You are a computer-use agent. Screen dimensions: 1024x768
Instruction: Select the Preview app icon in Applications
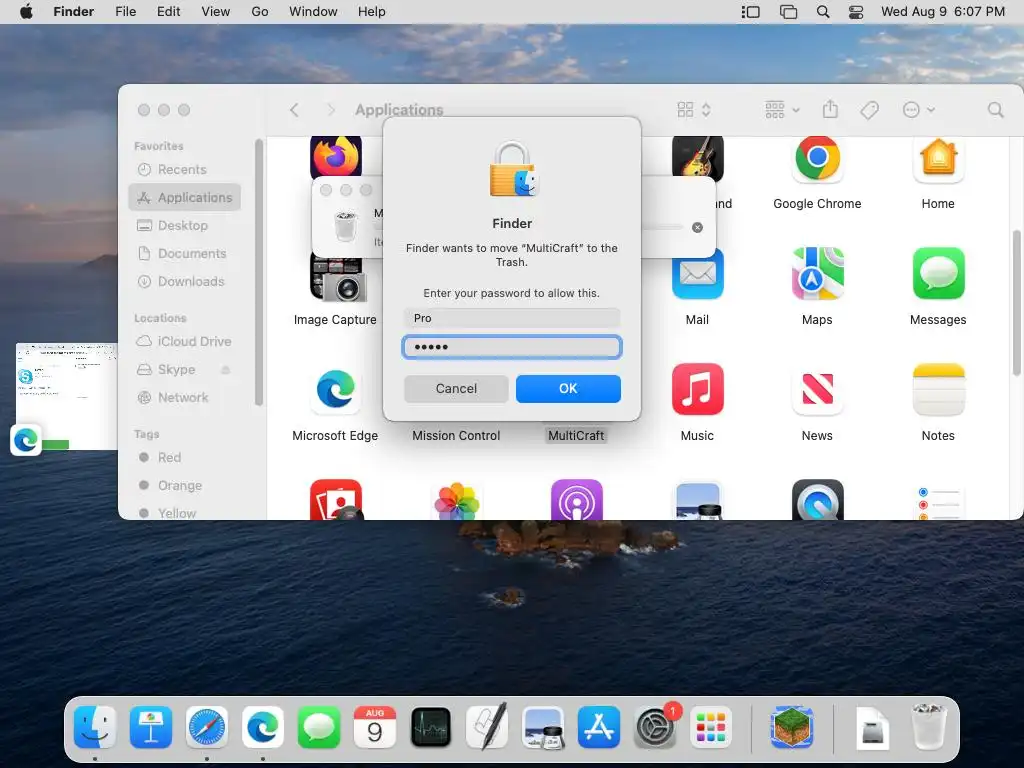[x=697, y=501]
